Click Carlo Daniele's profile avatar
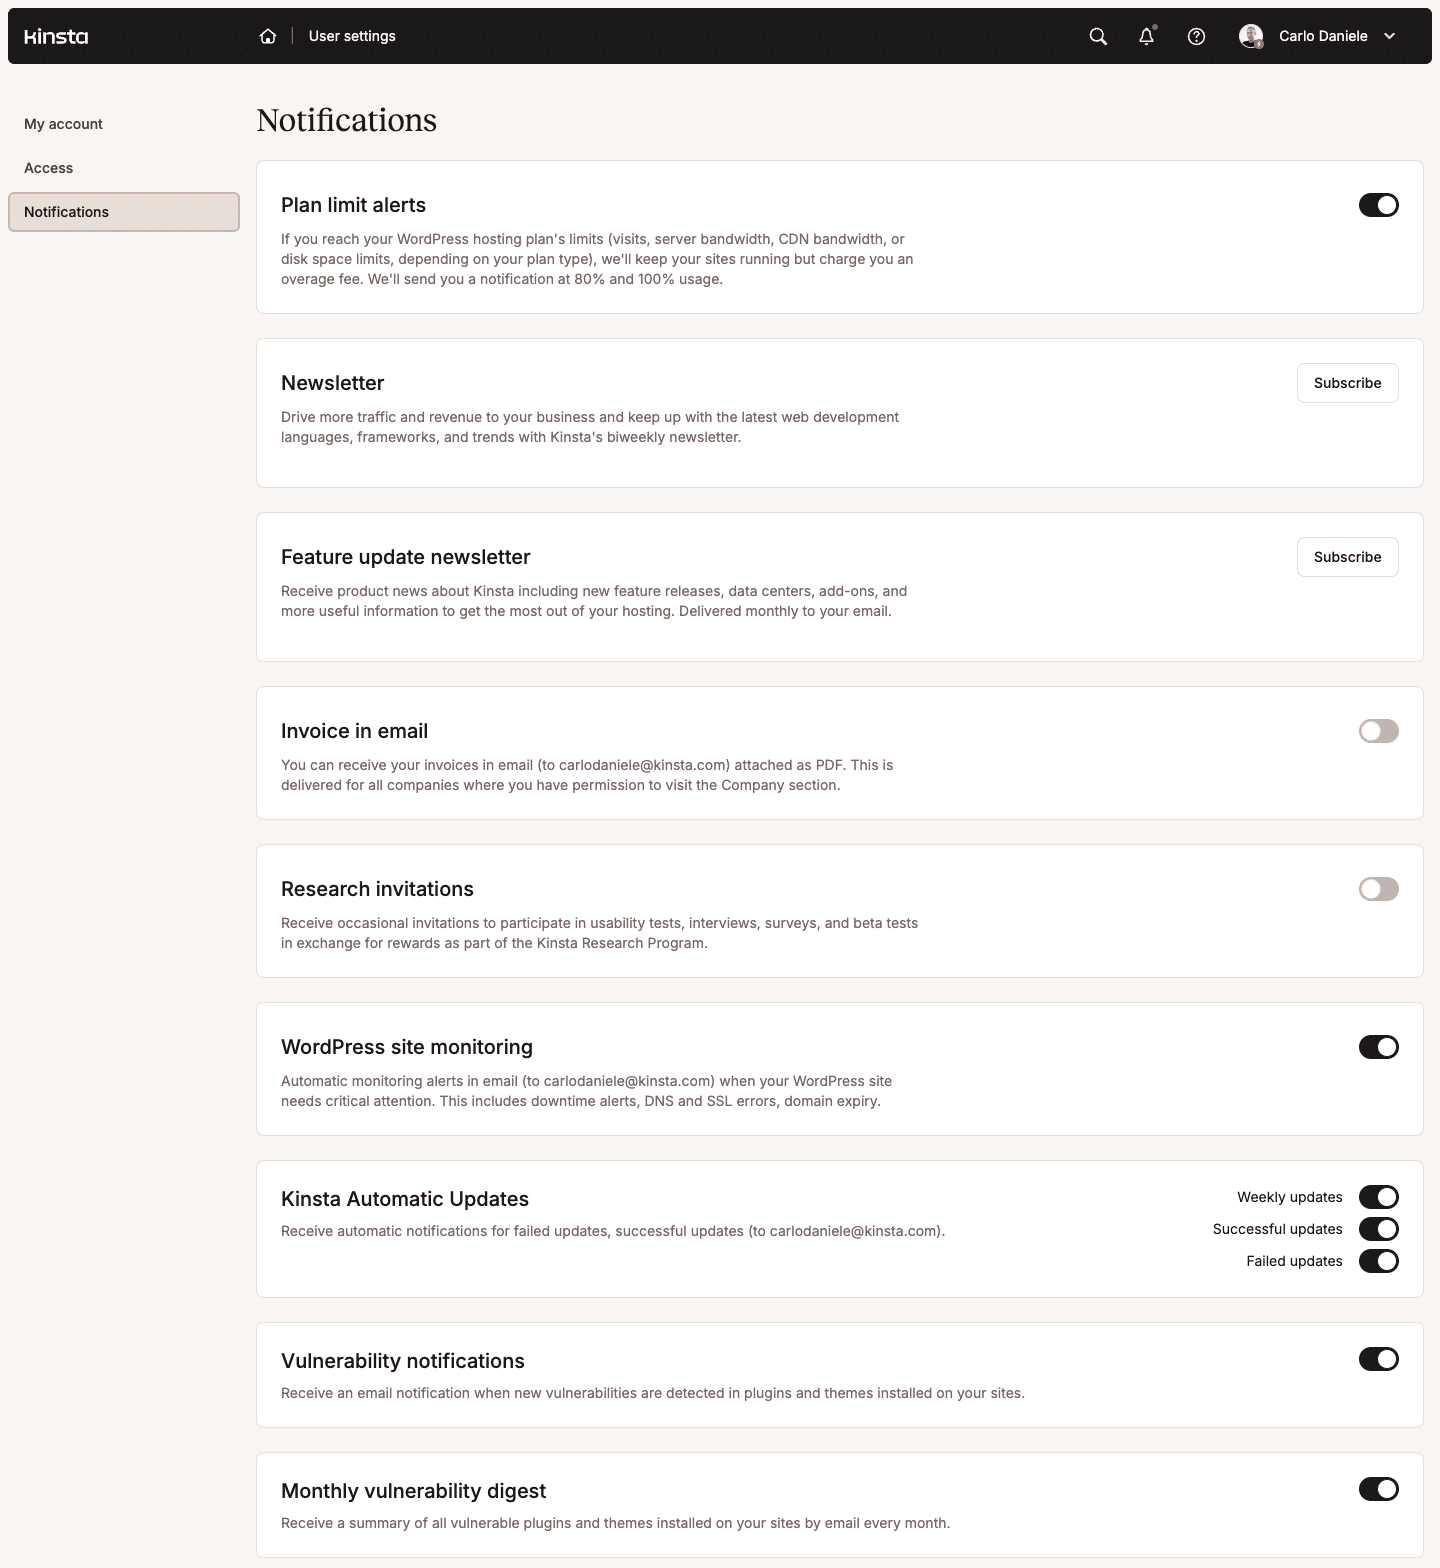This screenshot has width=1440, height=1568. [x=1251, y=36]
